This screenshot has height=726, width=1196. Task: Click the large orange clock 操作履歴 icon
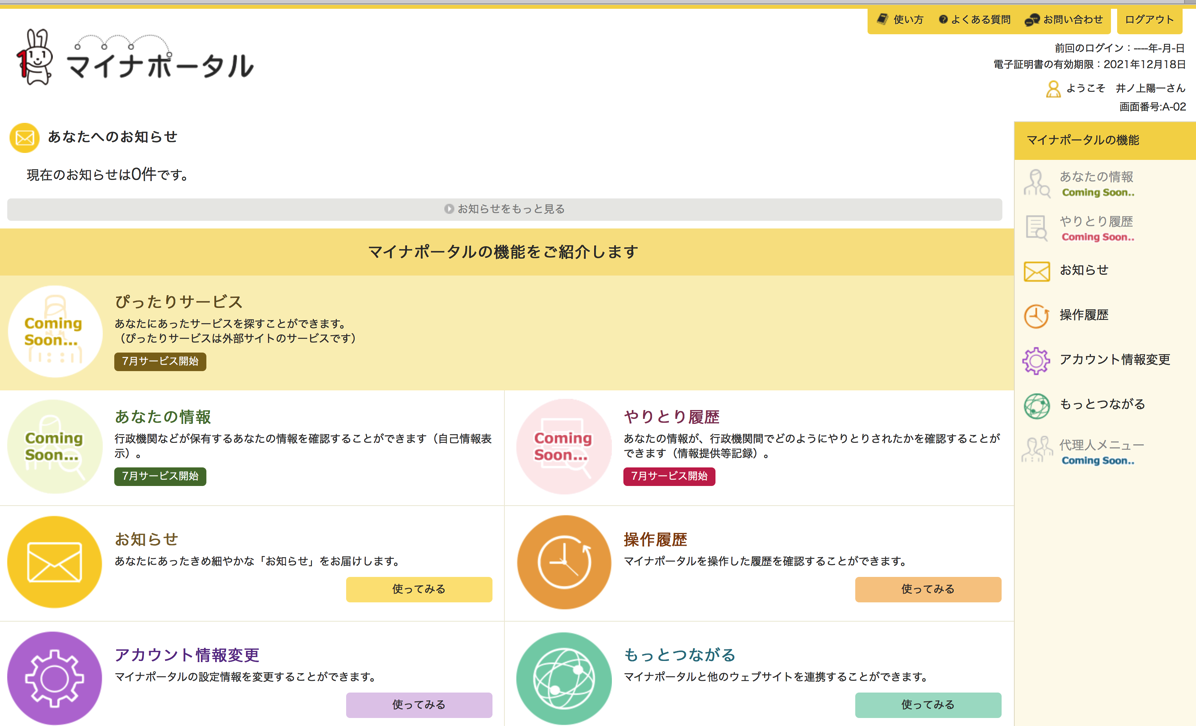564,562
